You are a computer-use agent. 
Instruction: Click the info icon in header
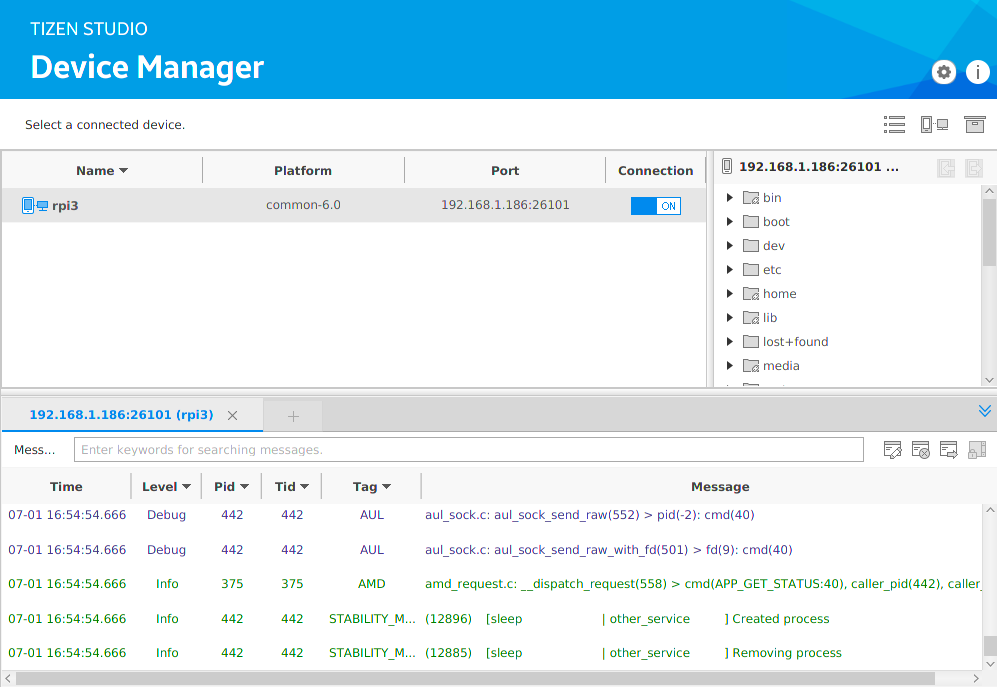[x=976, y=72]
